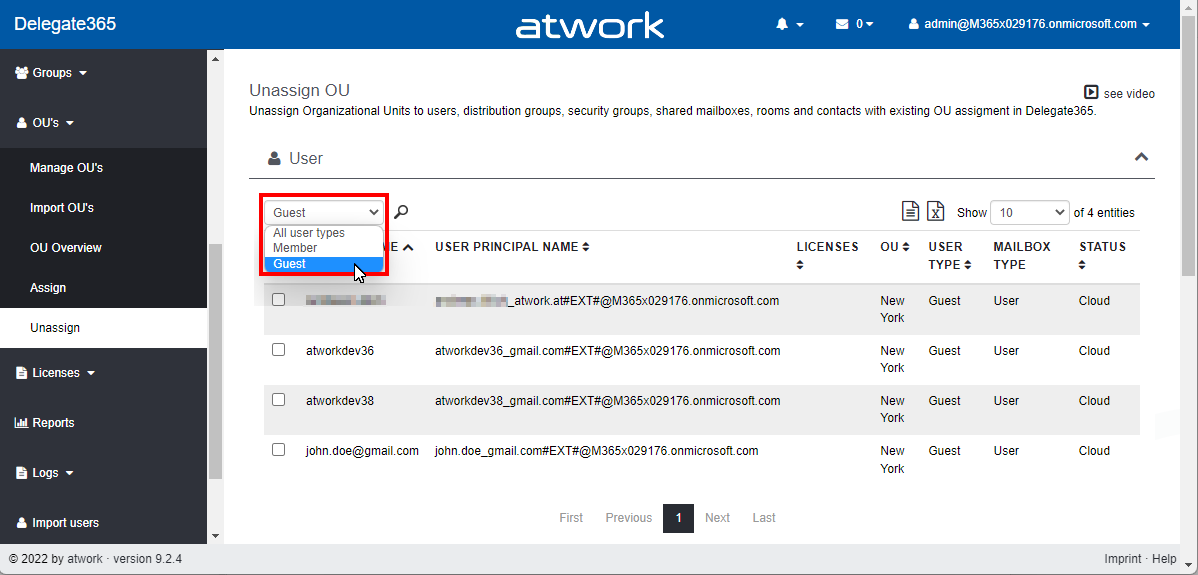1198x575 pixels.
Task: Click the search magnifier icon
Action: click(x=400, y=212)
